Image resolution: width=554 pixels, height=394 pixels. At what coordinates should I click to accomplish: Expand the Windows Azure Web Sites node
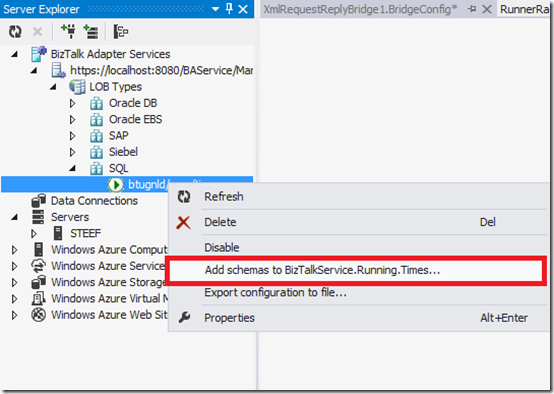(14, 315)
